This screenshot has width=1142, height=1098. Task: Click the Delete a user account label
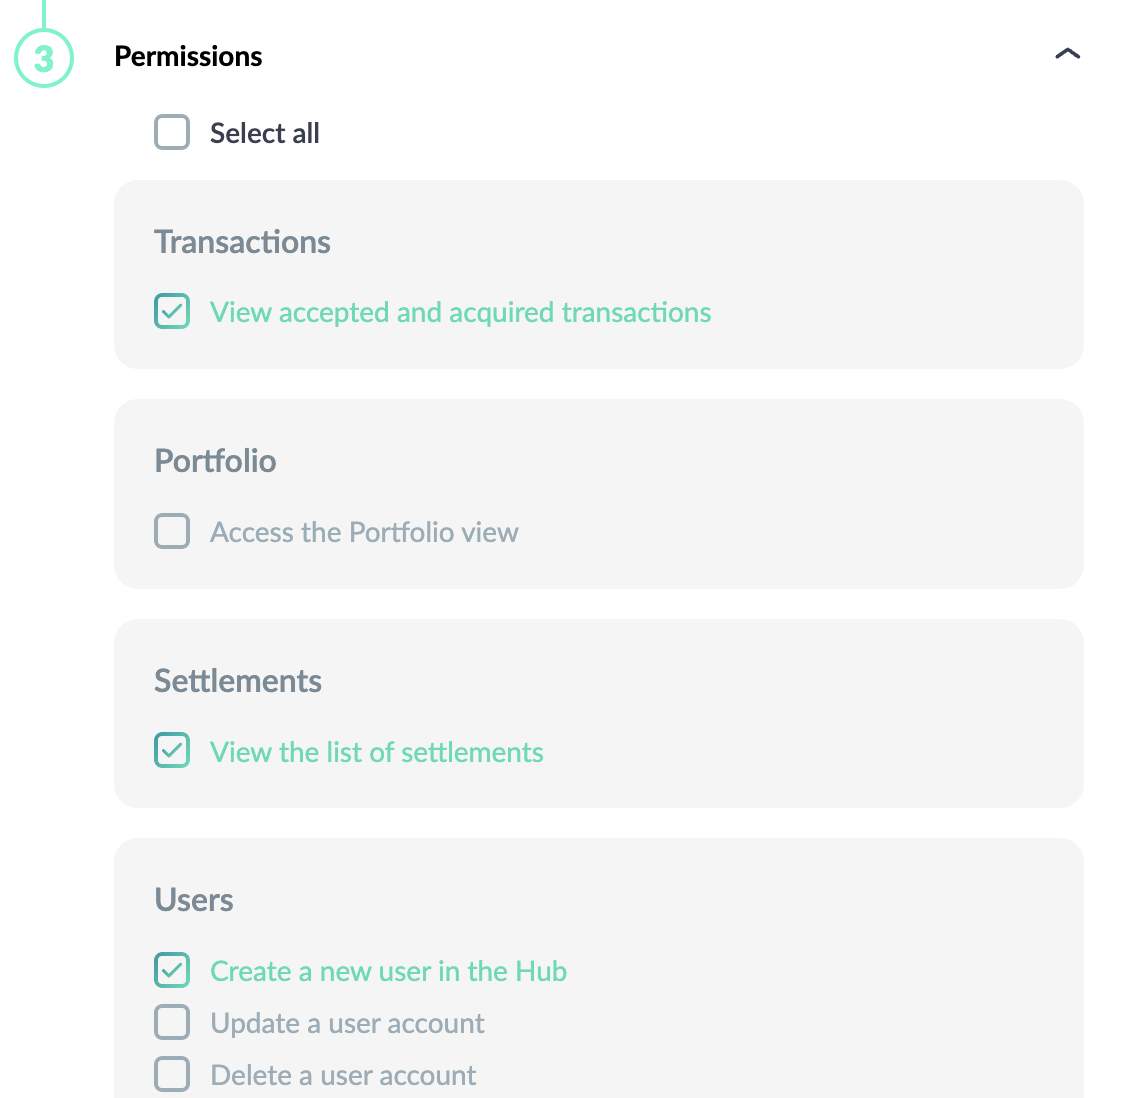pyautogui.click(x=343, y=1075)
